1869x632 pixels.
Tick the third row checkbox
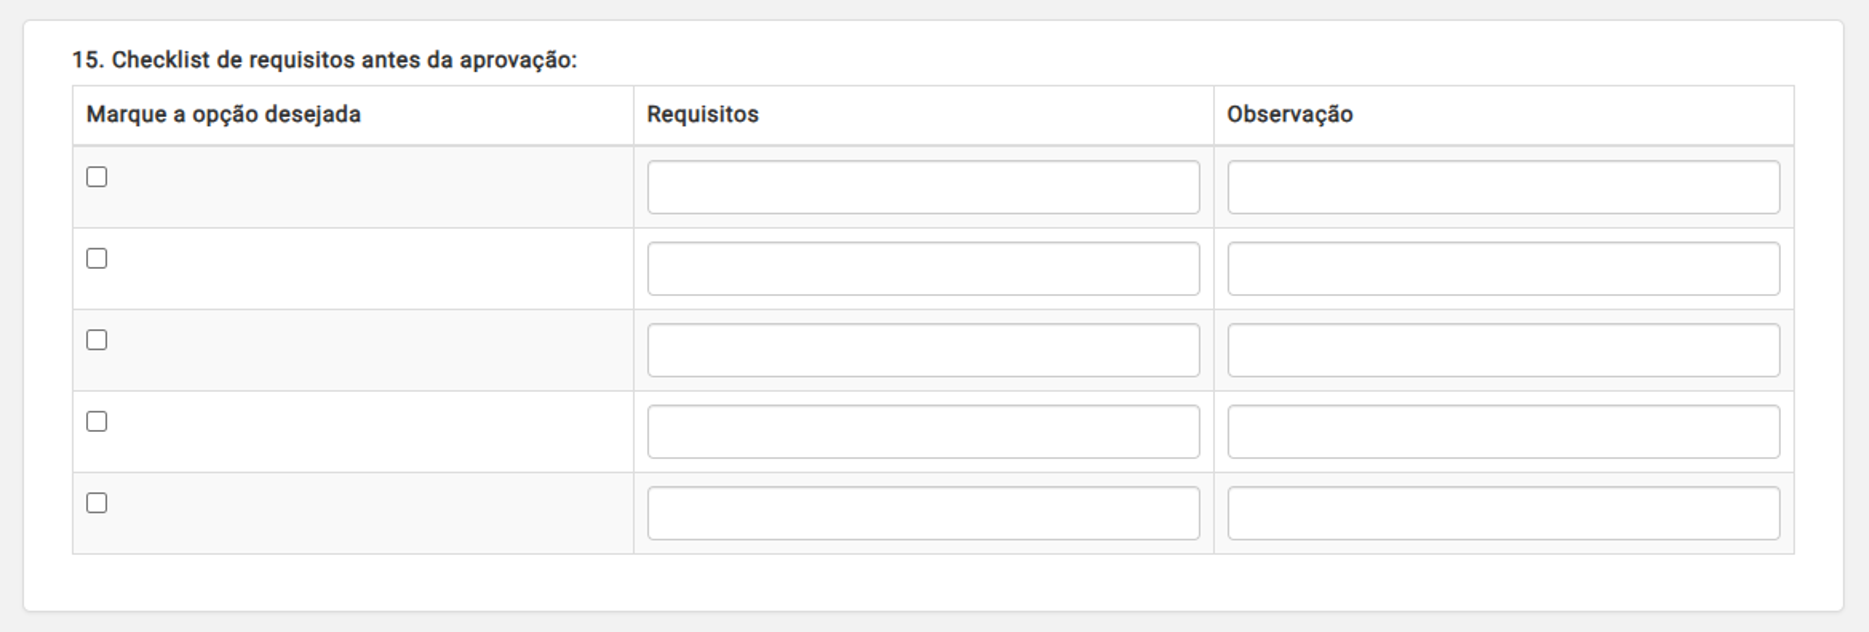[97, 340]
